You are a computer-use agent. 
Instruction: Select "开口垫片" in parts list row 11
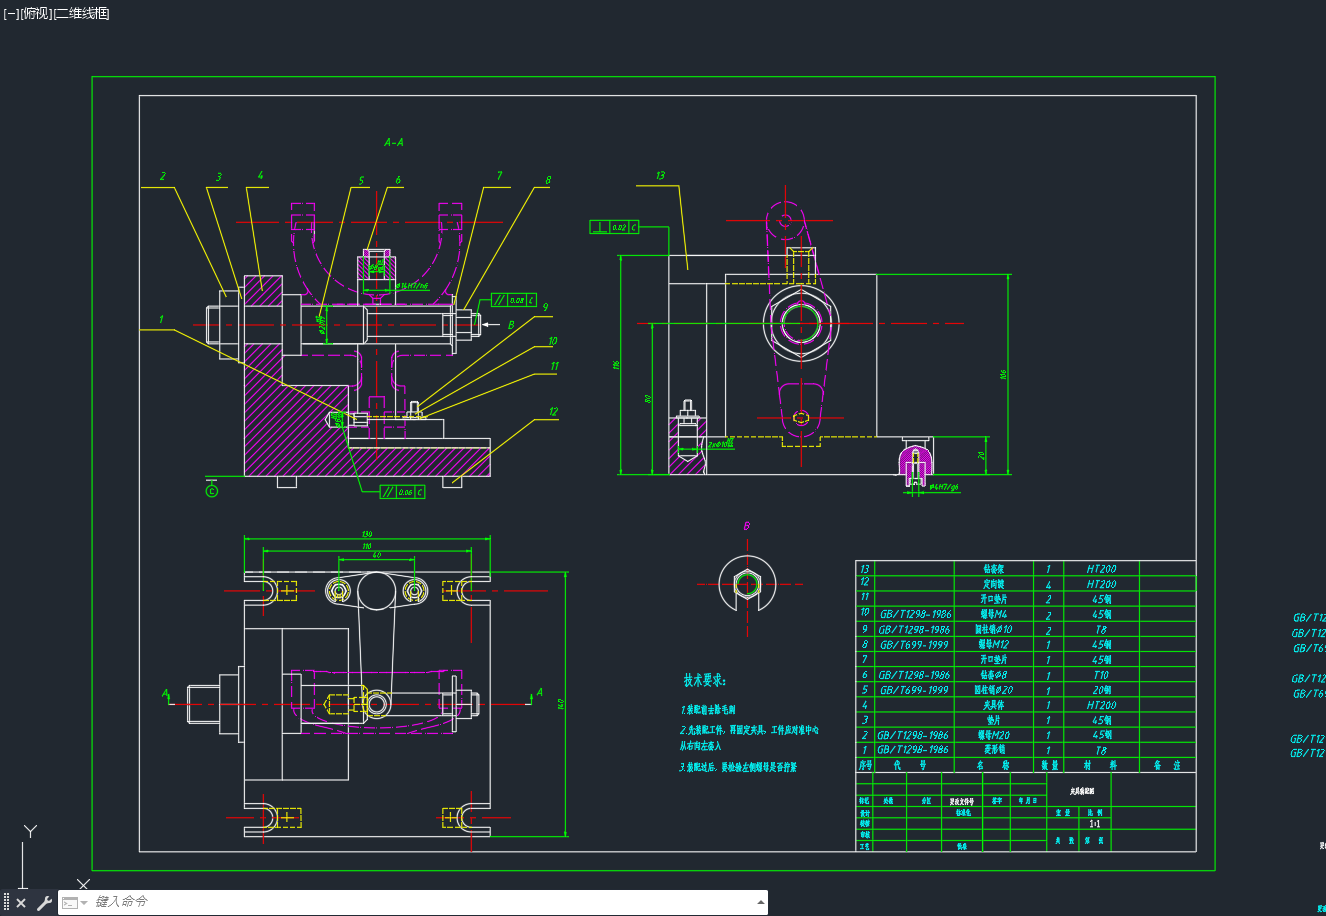pyautogui.click(x=994, y=599)
